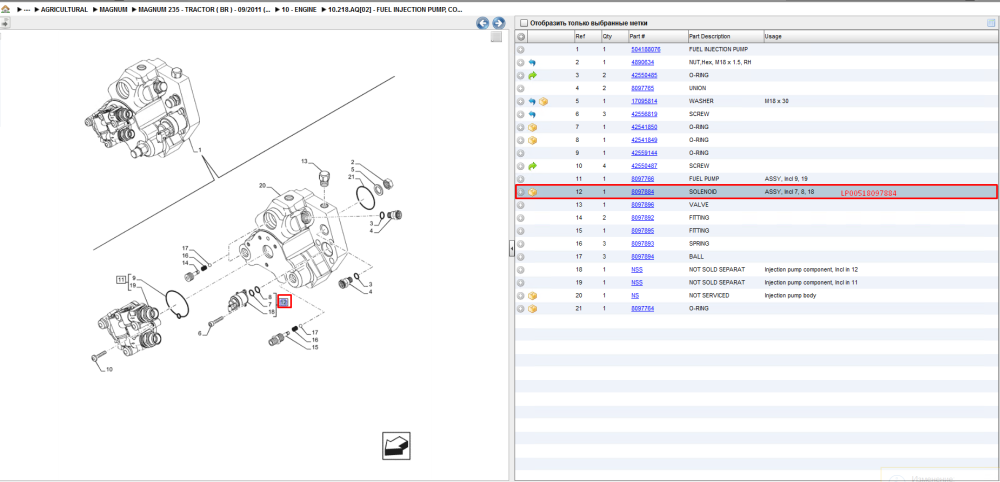Click the Qty column header
The image size is (1000, 482).
coord(614,36)
